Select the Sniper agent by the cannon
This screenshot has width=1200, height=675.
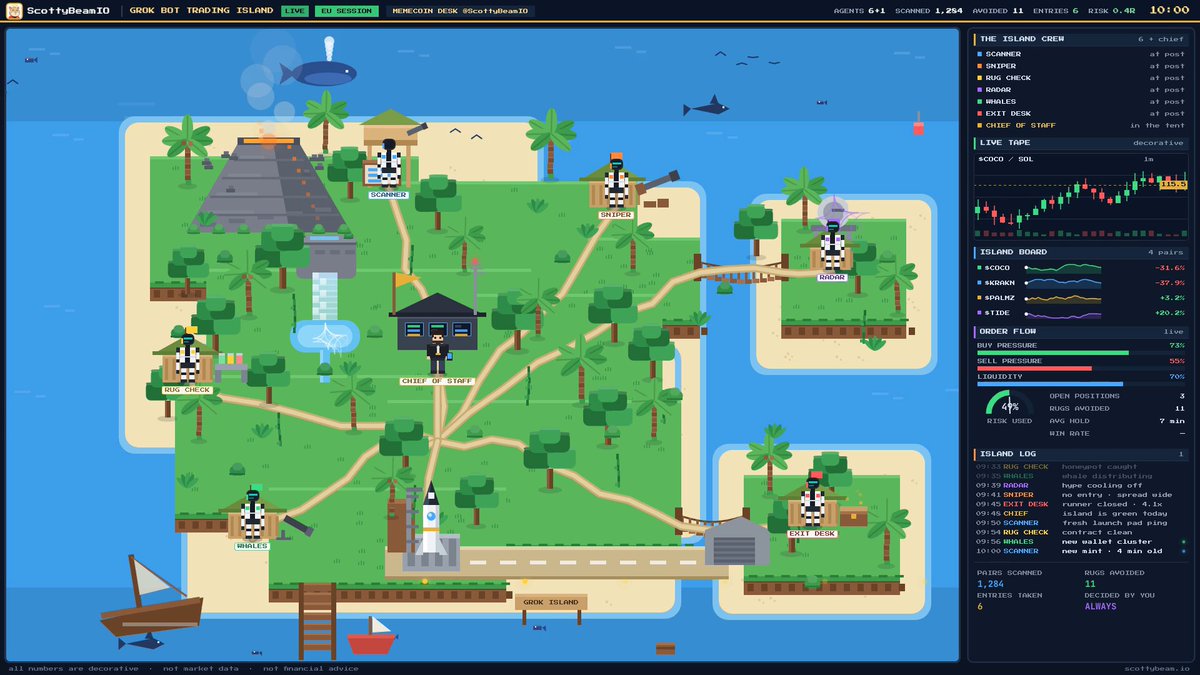(x=616, y=183)
